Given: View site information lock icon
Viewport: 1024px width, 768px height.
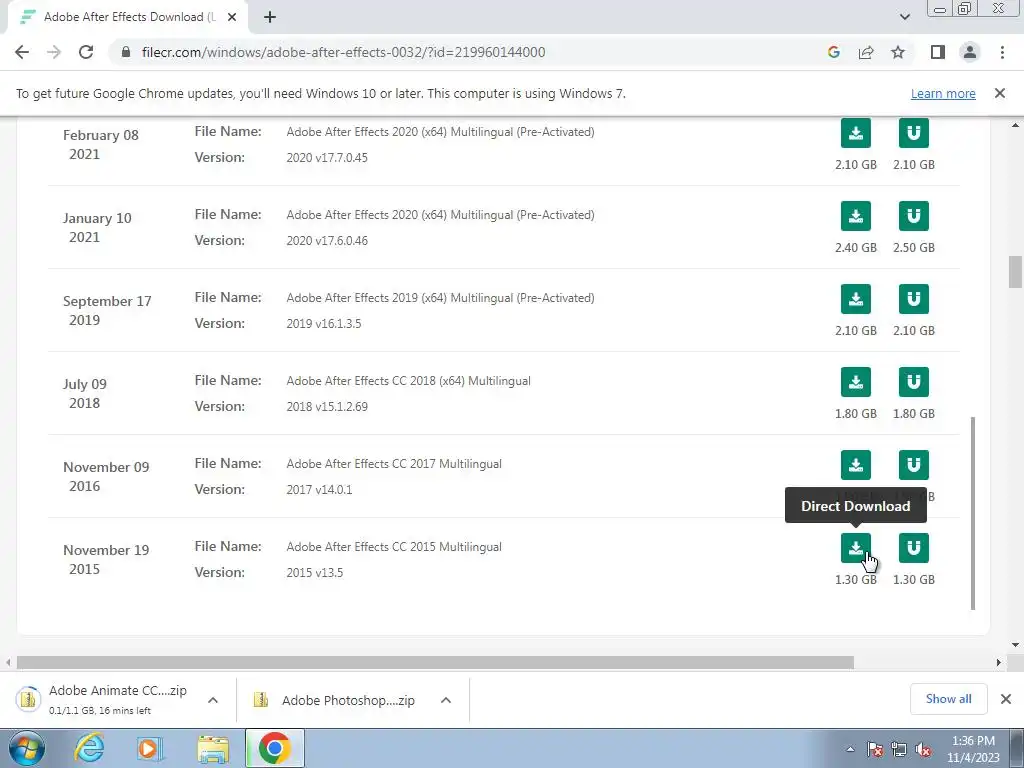Looking at the screenshot, I should 126,52.
